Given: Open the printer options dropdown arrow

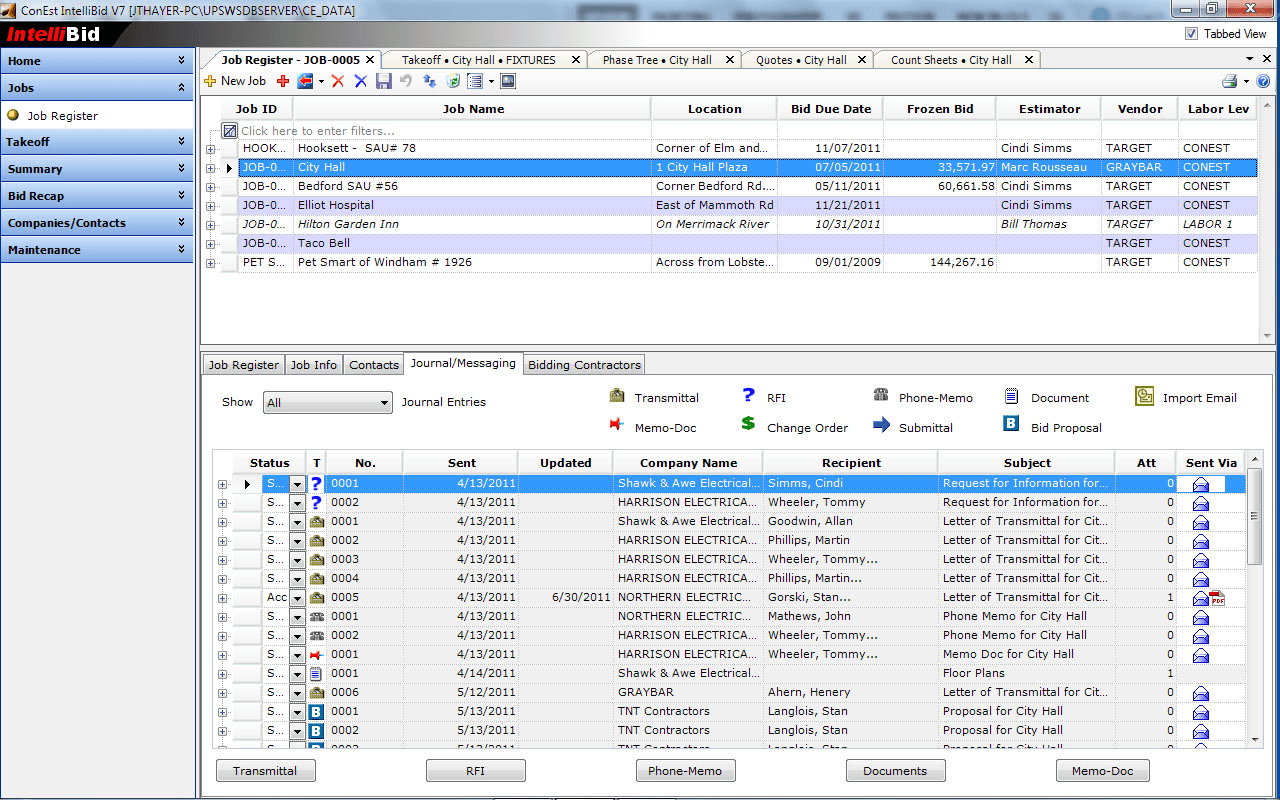Looking at the screenshot, I should click(x=1246, y=82).
